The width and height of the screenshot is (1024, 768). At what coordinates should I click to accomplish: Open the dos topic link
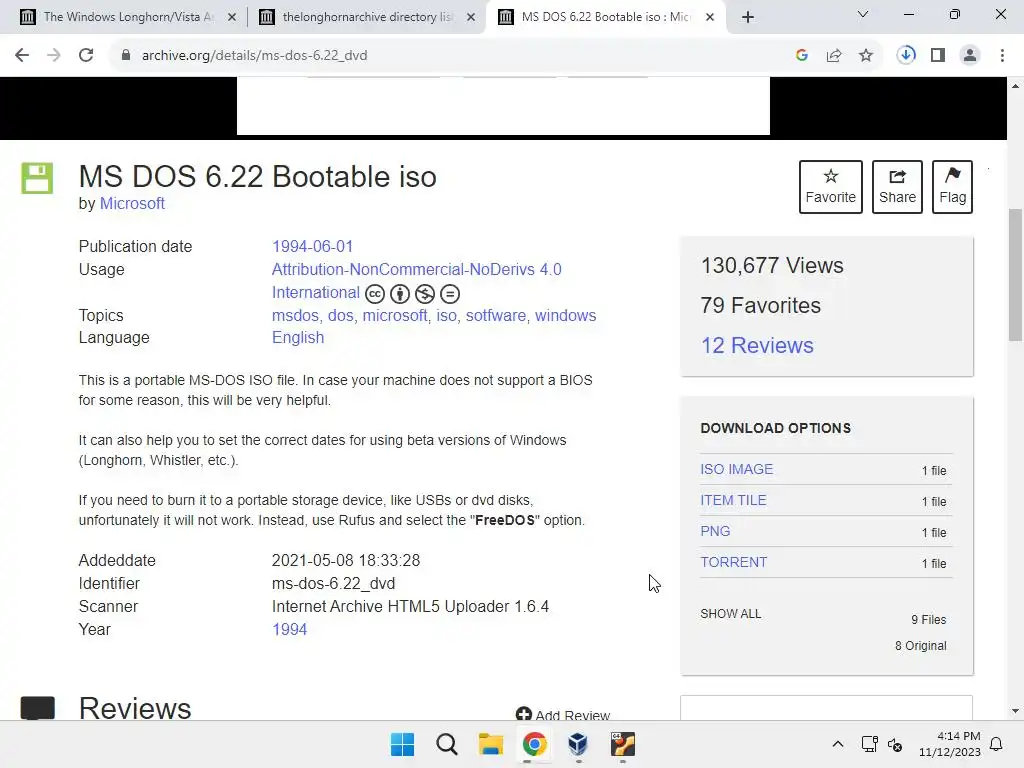coord(340,315)
